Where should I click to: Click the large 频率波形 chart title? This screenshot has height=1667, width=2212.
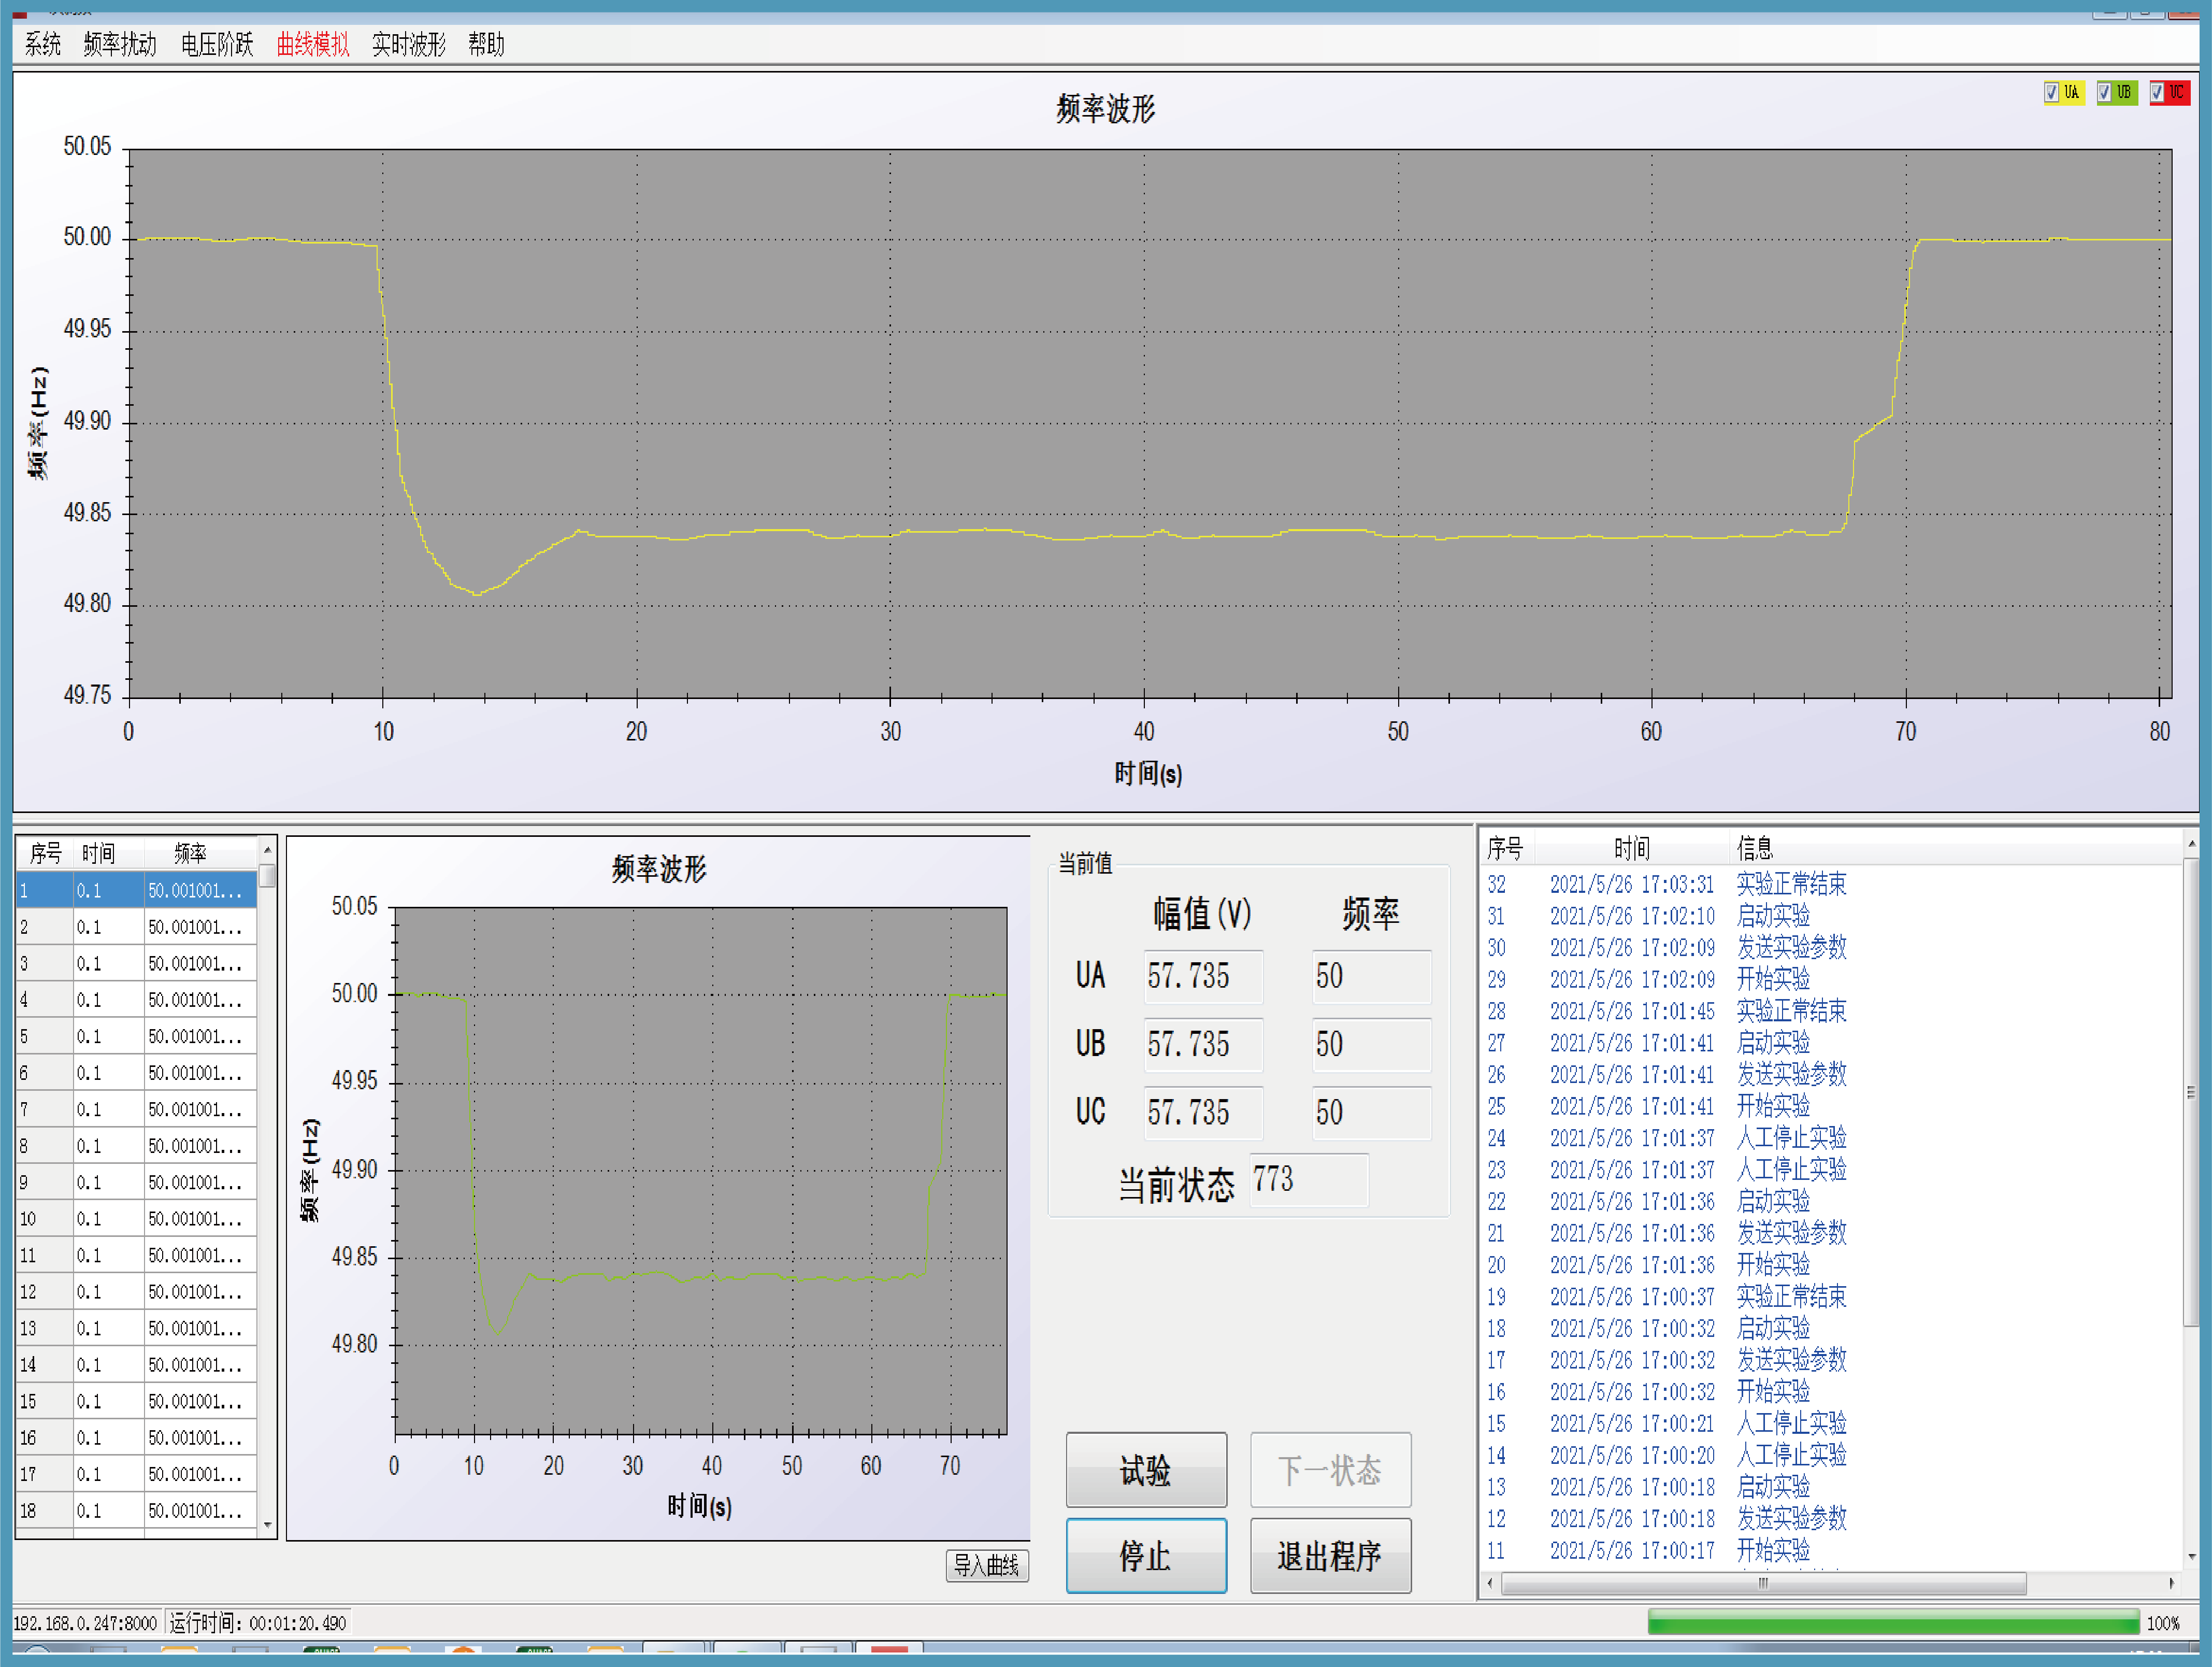click(x=1106, y=108)
